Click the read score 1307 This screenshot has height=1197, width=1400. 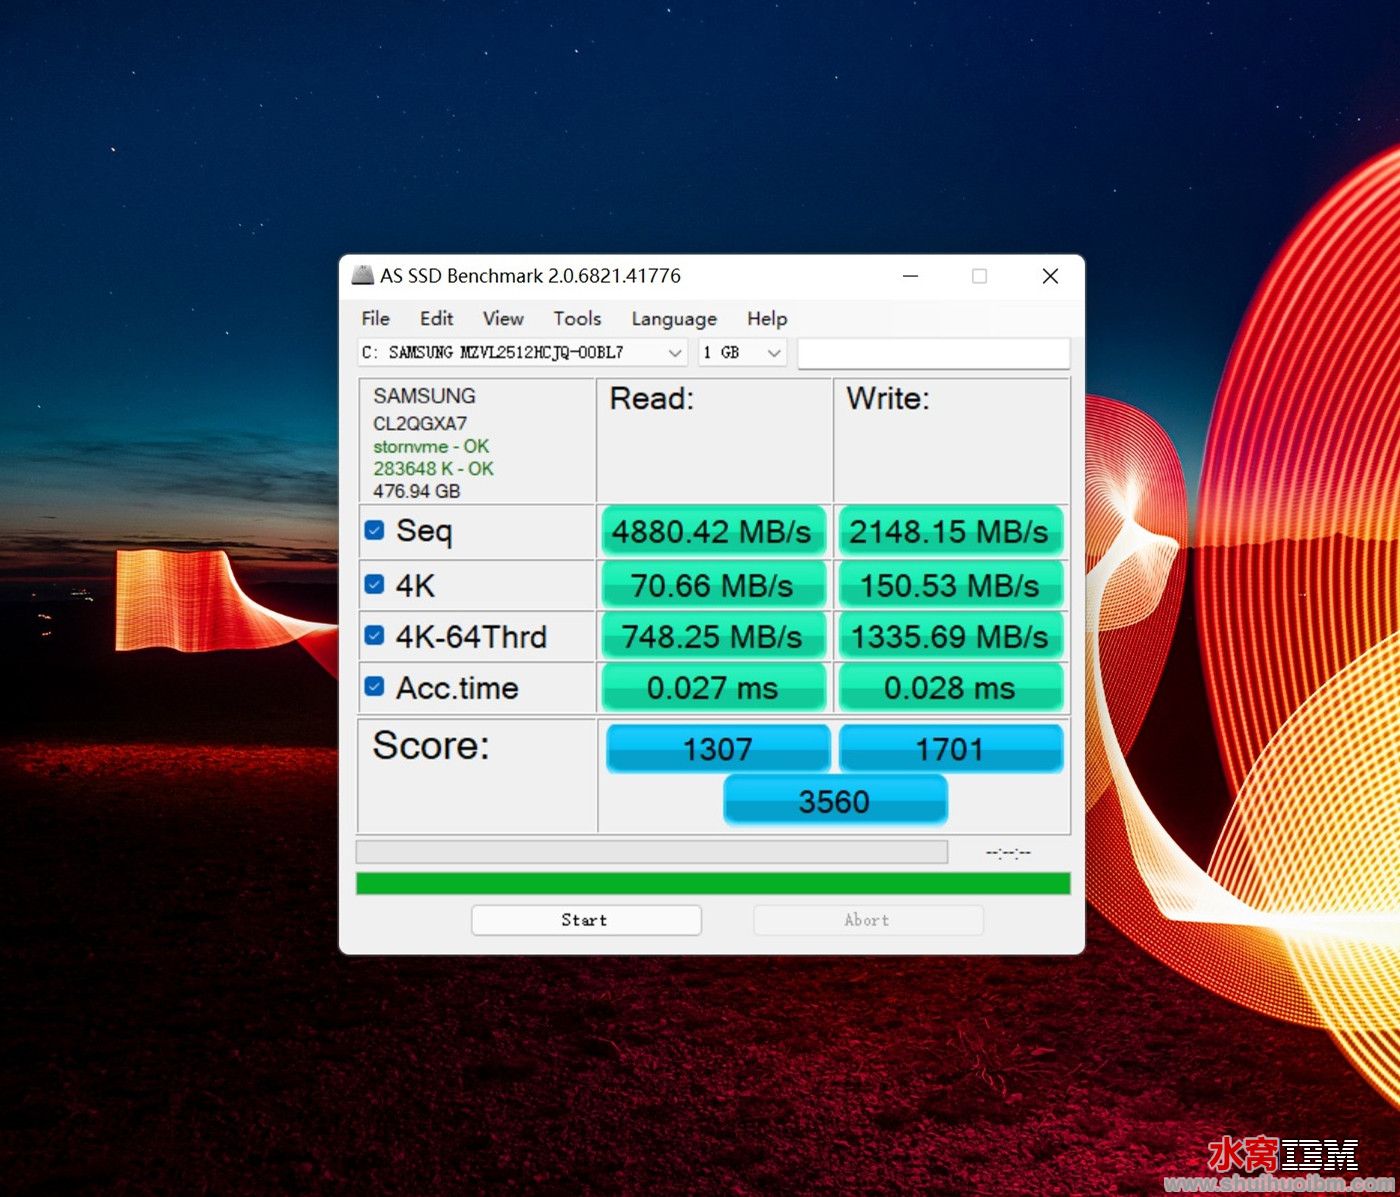(x=718, y=749)
